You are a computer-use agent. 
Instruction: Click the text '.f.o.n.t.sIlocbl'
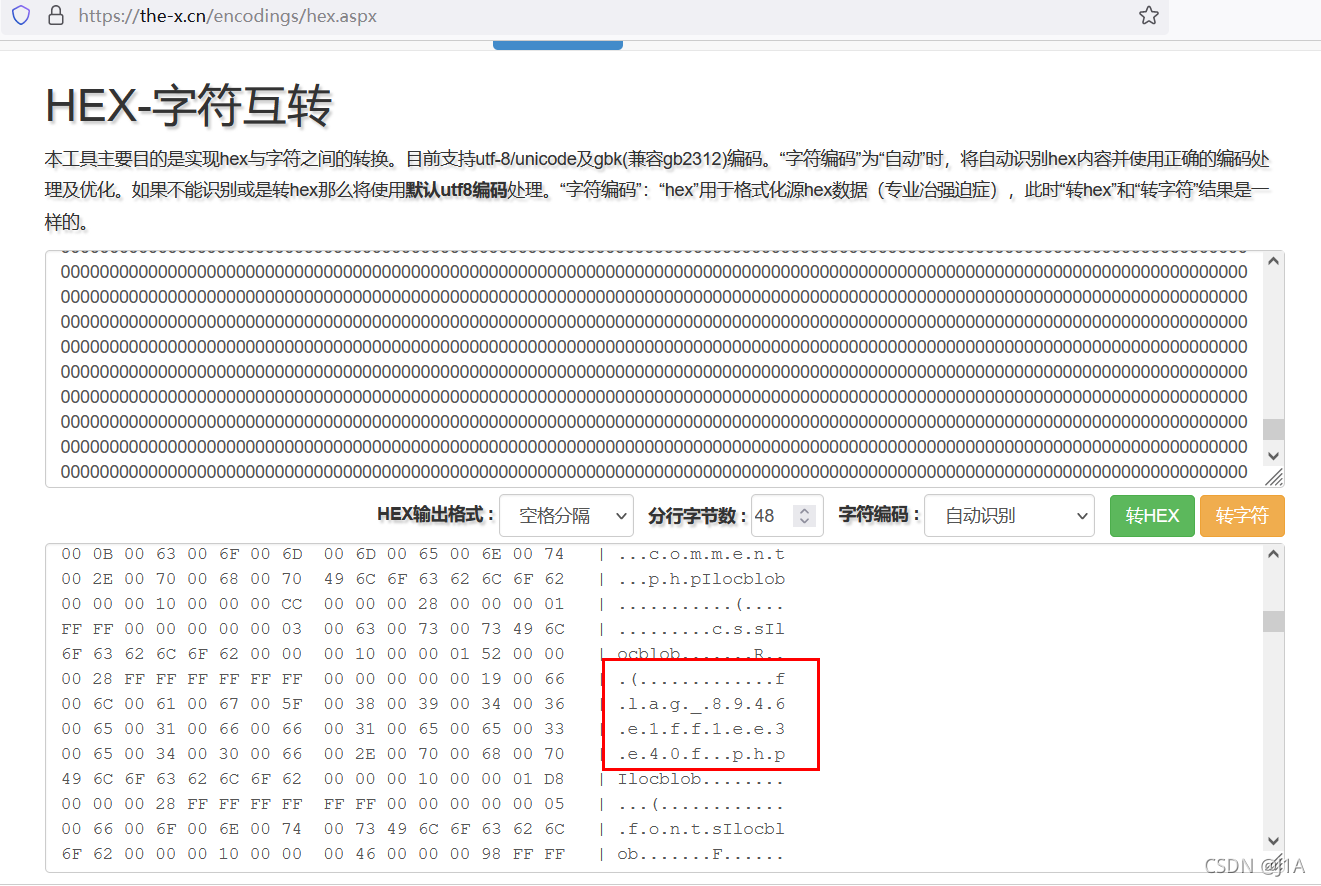tap(701, 829)
